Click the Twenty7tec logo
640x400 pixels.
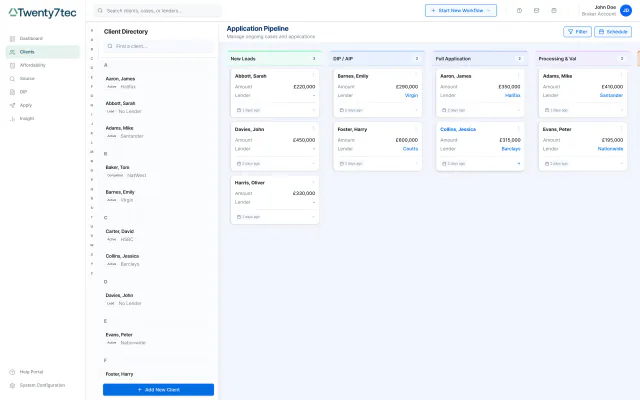click(42, 13)
